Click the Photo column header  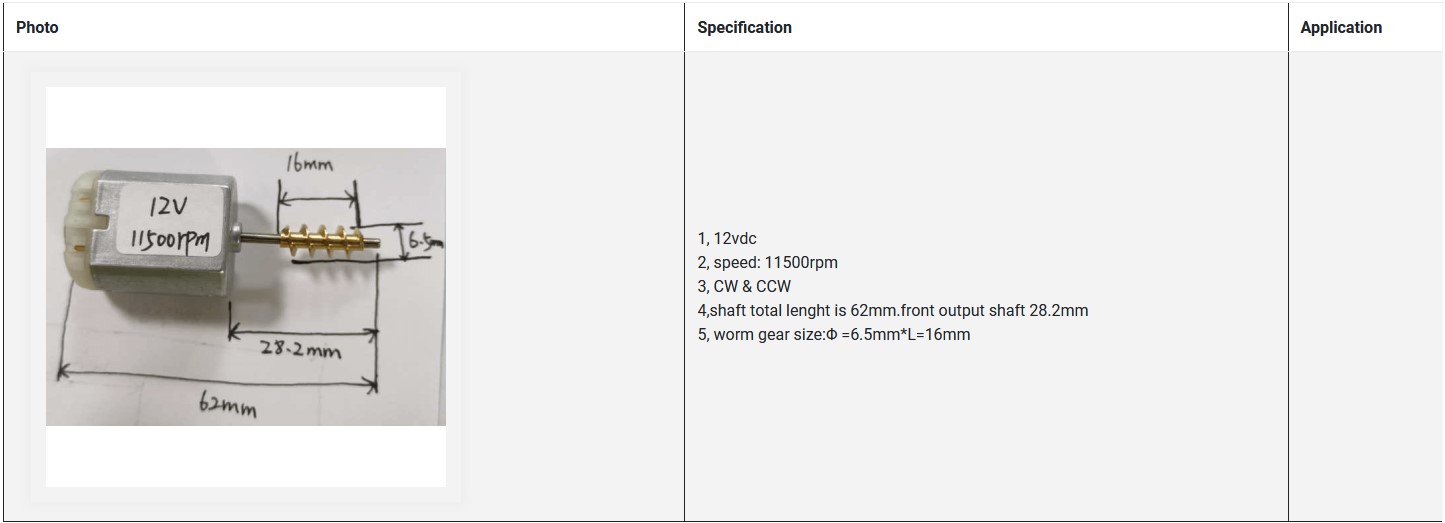click(x=37, y=28)
